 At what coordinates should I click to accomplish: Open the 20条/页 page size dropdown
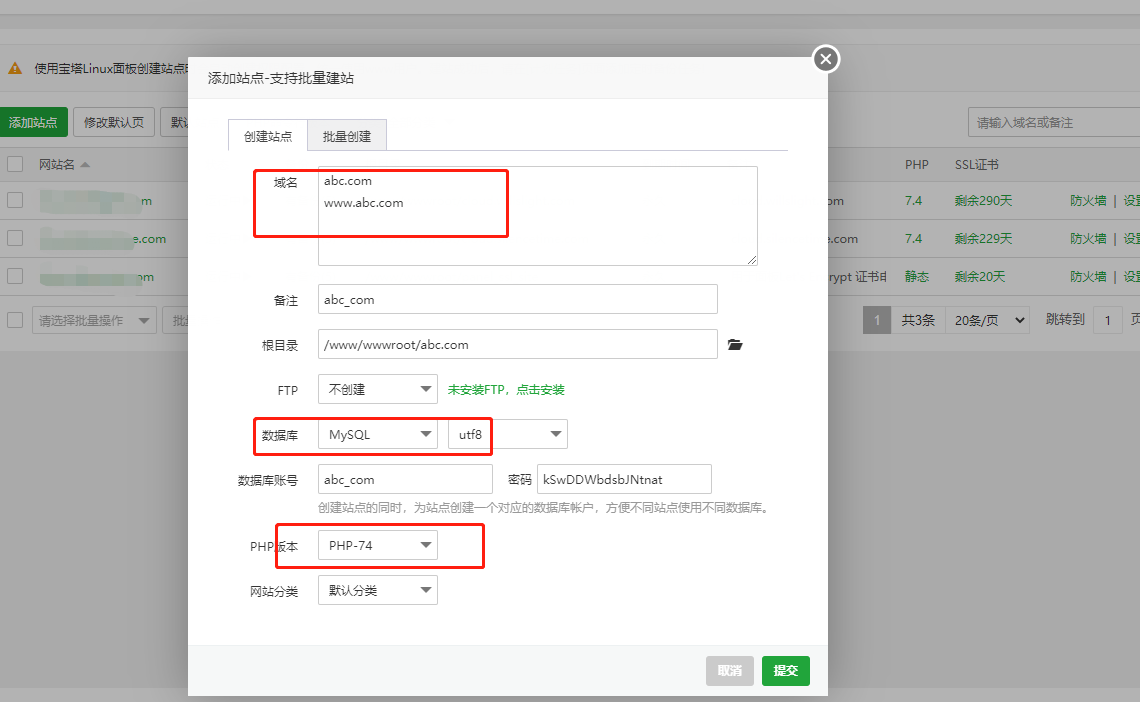986,319
